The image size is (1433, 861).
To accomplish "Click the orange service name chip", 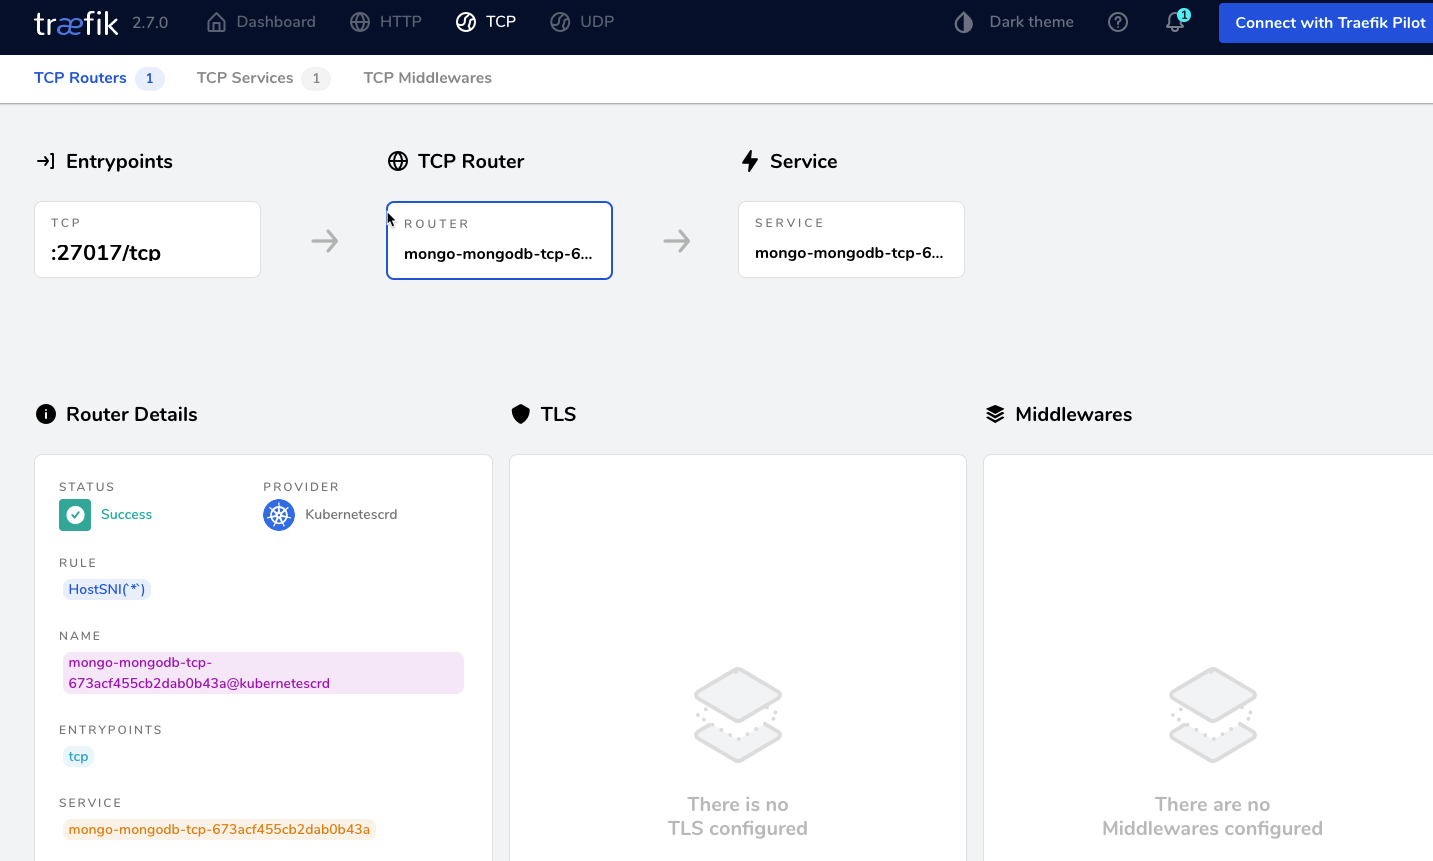I will [x=219, y=829].
